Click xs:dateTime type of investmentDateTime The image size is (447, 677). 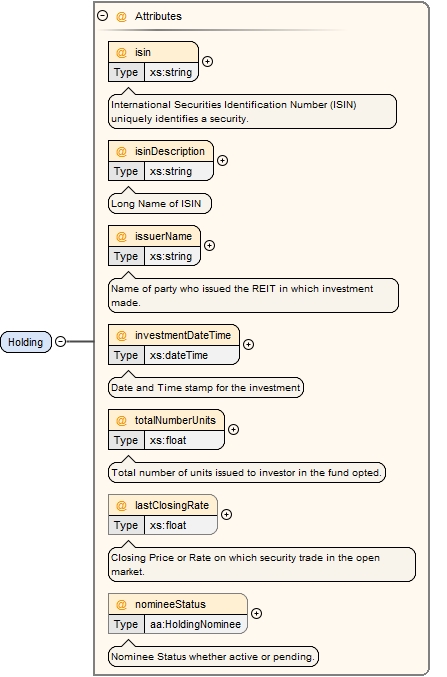pos(179,355)
